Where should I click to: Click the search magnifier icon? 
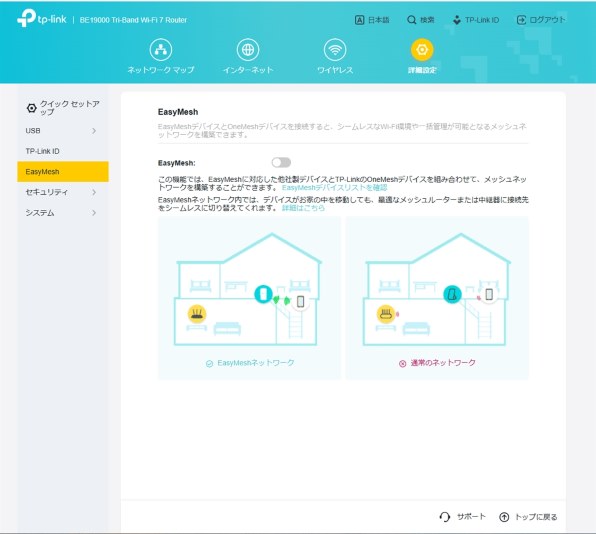click(x=411, y=20)
